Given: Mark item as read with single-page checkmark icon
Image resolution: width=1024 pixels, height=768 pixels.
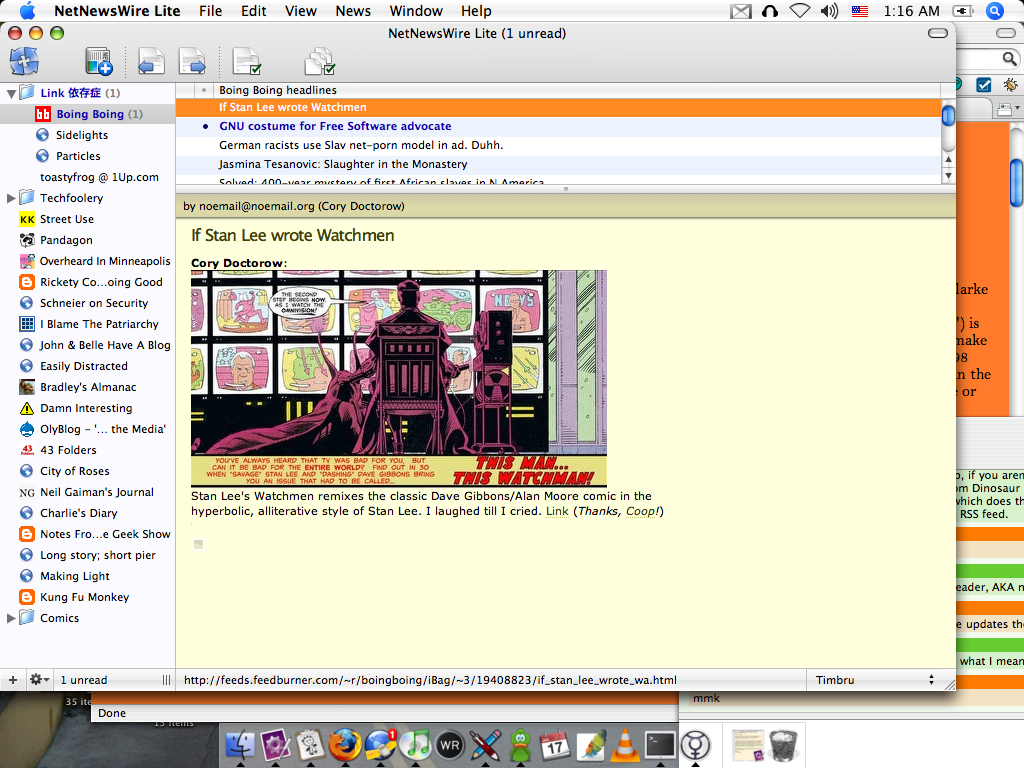Looking at the screenshot, I should pos(247,61).
